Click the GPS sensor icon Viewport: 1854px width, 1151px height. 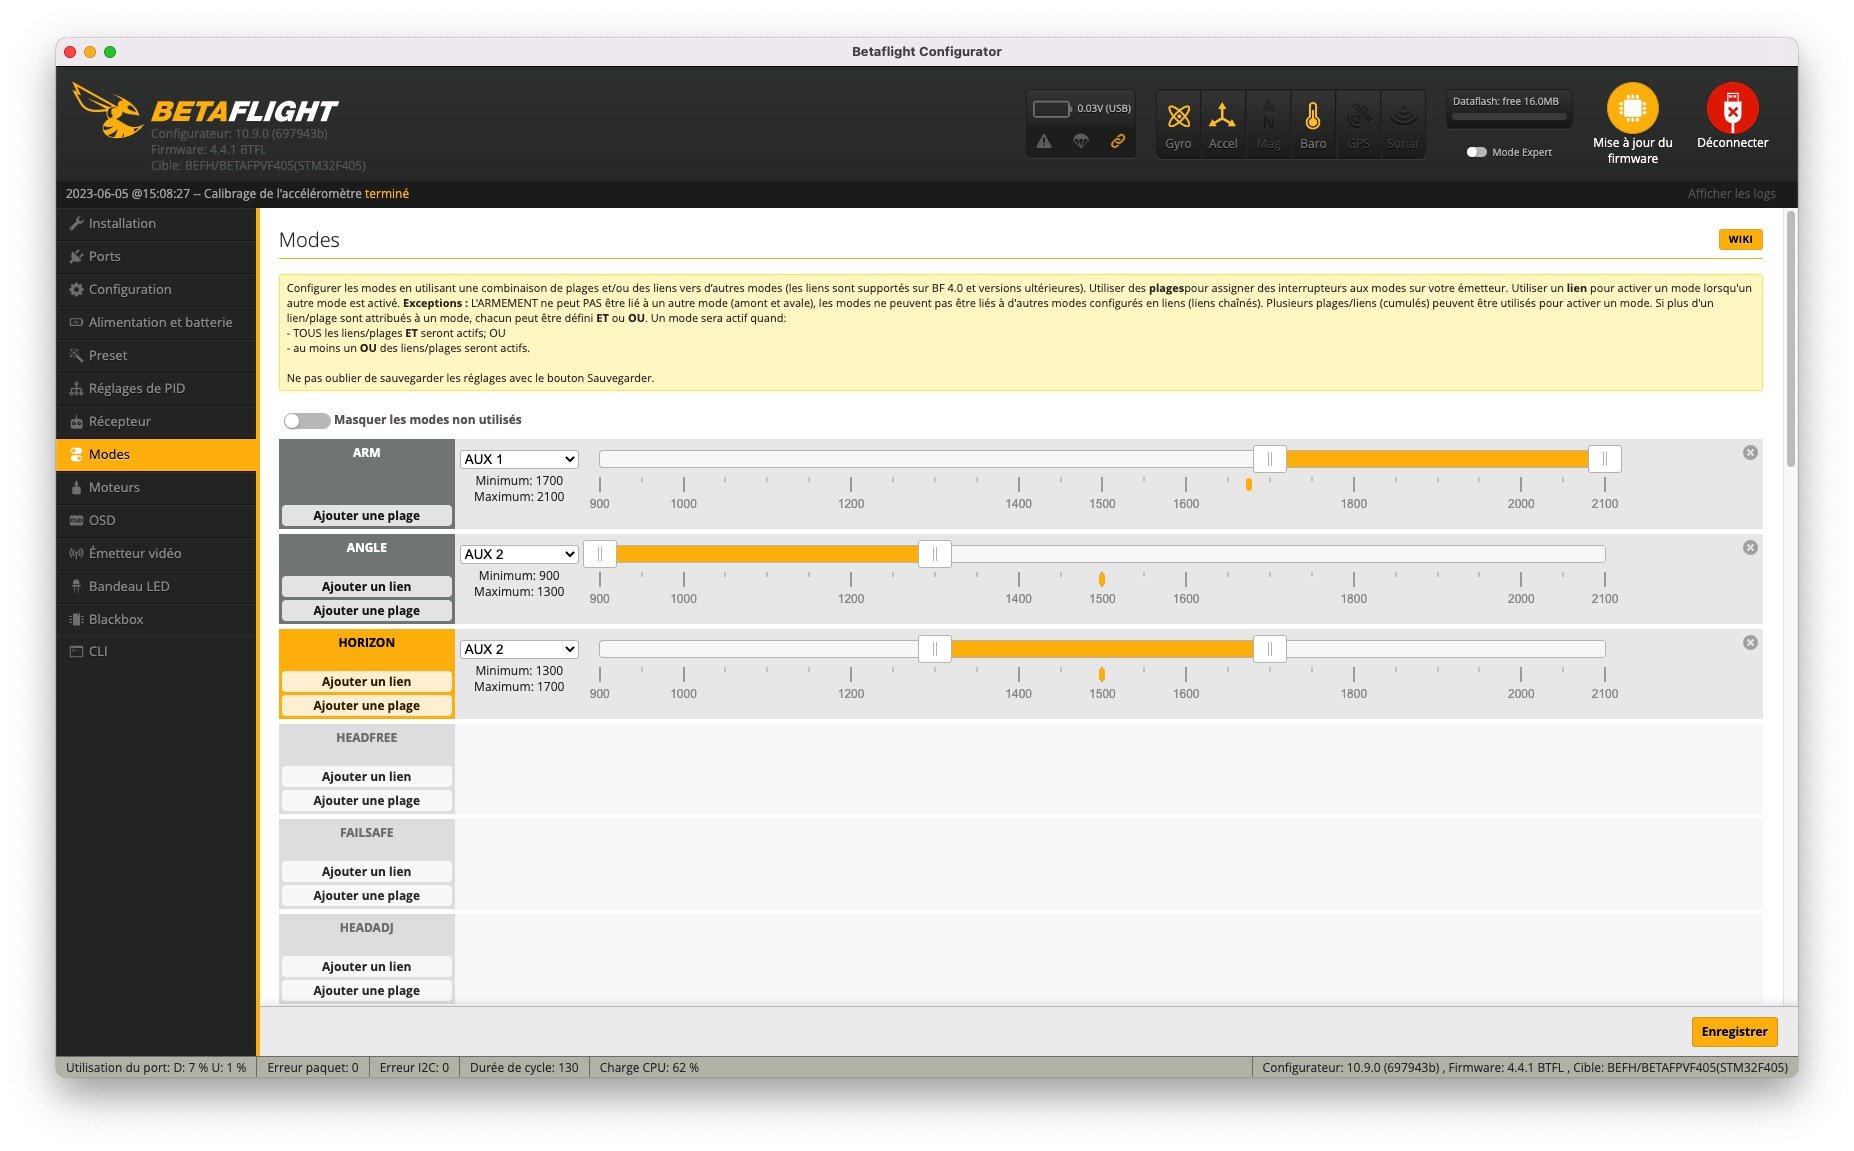point(1358,116)
